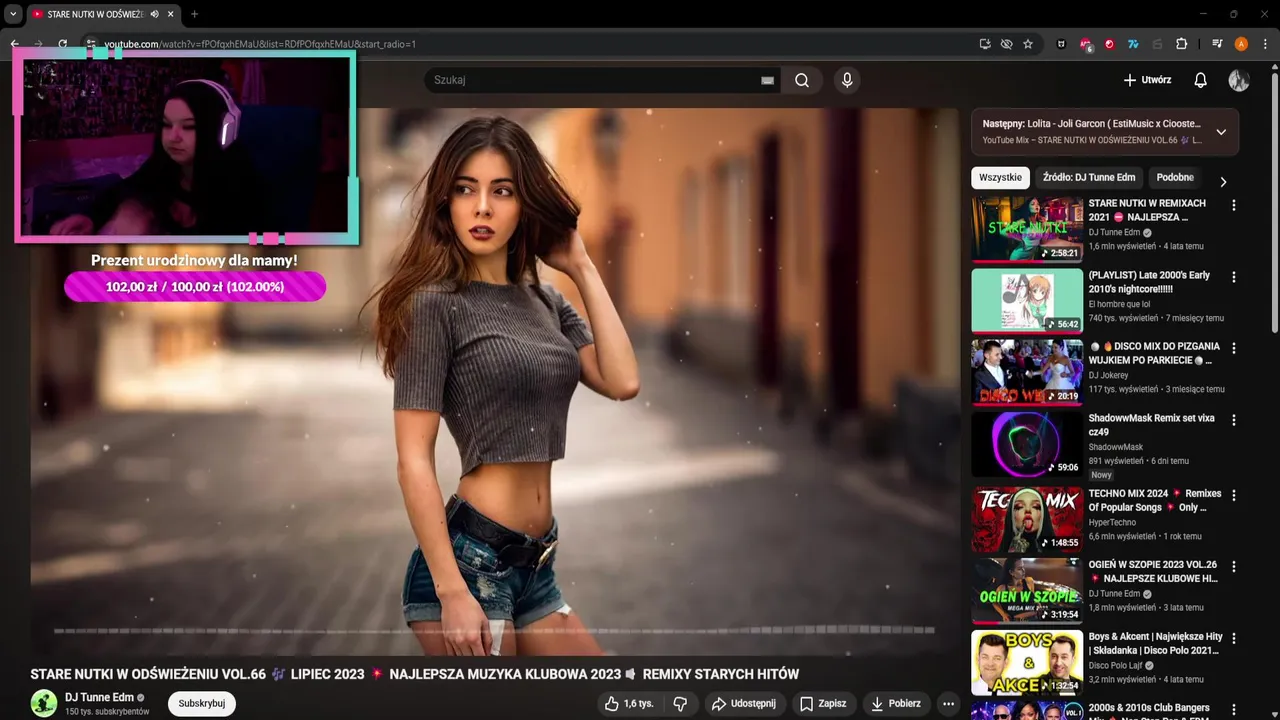
Task: Click the voice search microphone icon
Action: click(x=847, y=80)
